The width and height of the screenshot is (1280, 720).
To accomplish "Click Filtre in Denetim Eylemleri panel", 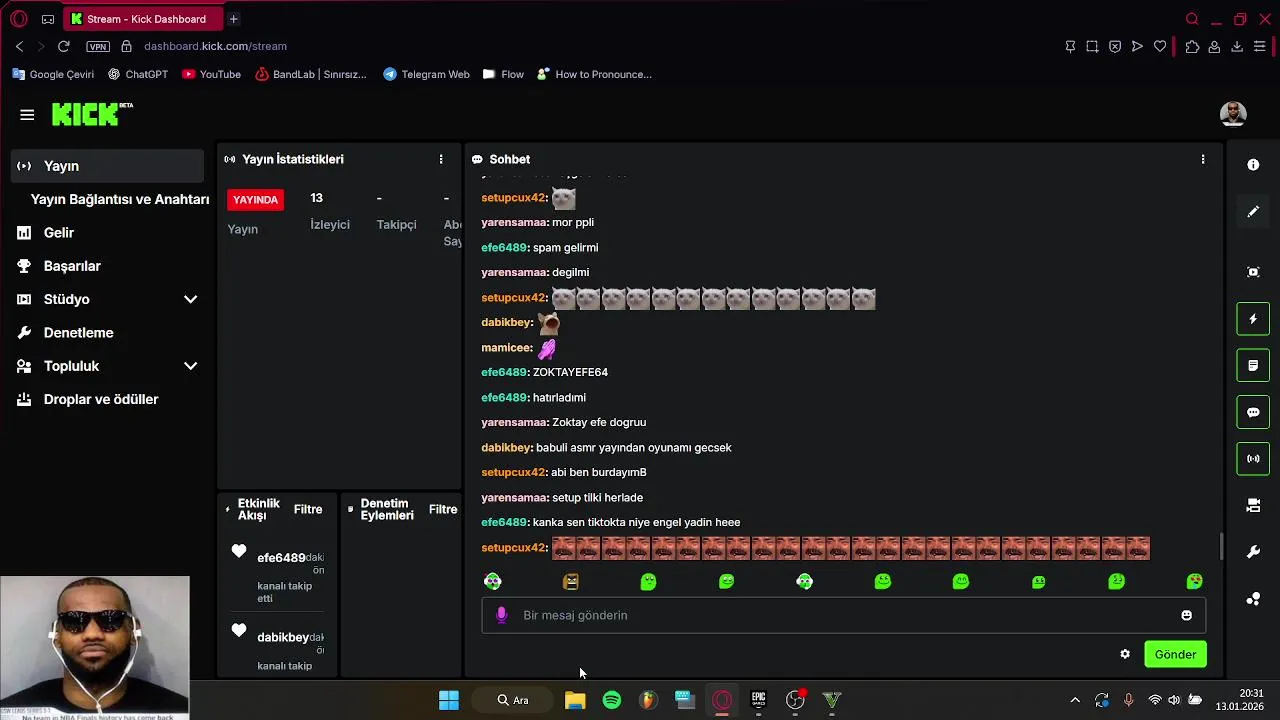I will coord(443,509).
